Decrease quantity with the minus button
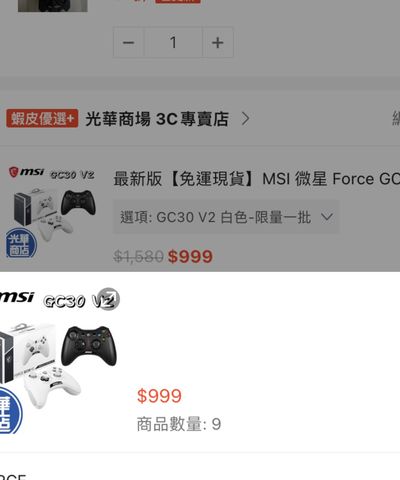400x480 pixels. (128, 43)
